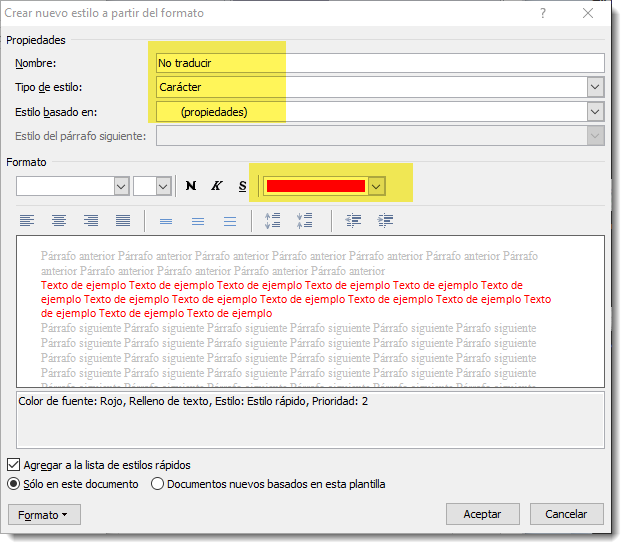Decrease paragraph spacing icon
This screenshot has width=627, height=549.
(304, 220)
